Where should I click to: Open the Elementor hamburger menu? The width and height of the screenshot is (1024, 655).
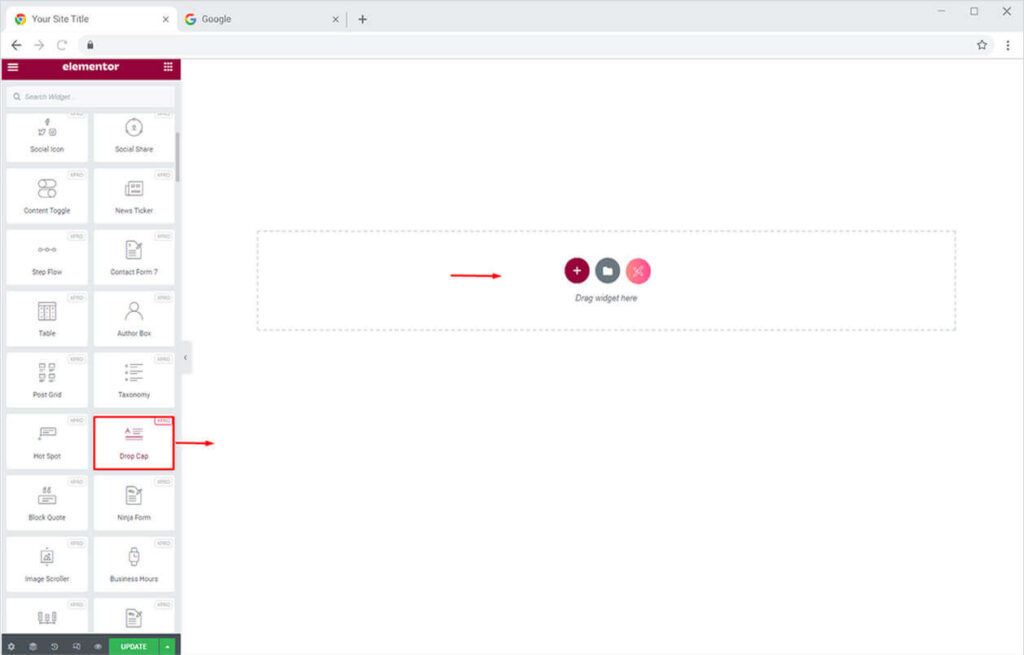tap(12, 67)
